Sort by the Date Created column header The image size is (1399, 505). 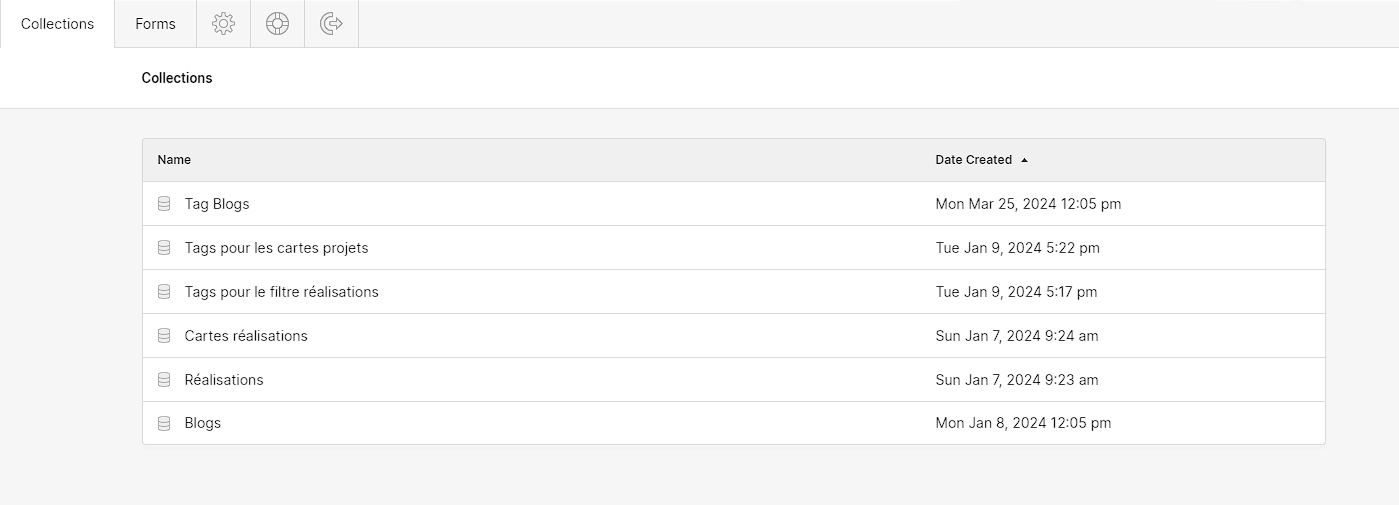[x=973, y=160]
